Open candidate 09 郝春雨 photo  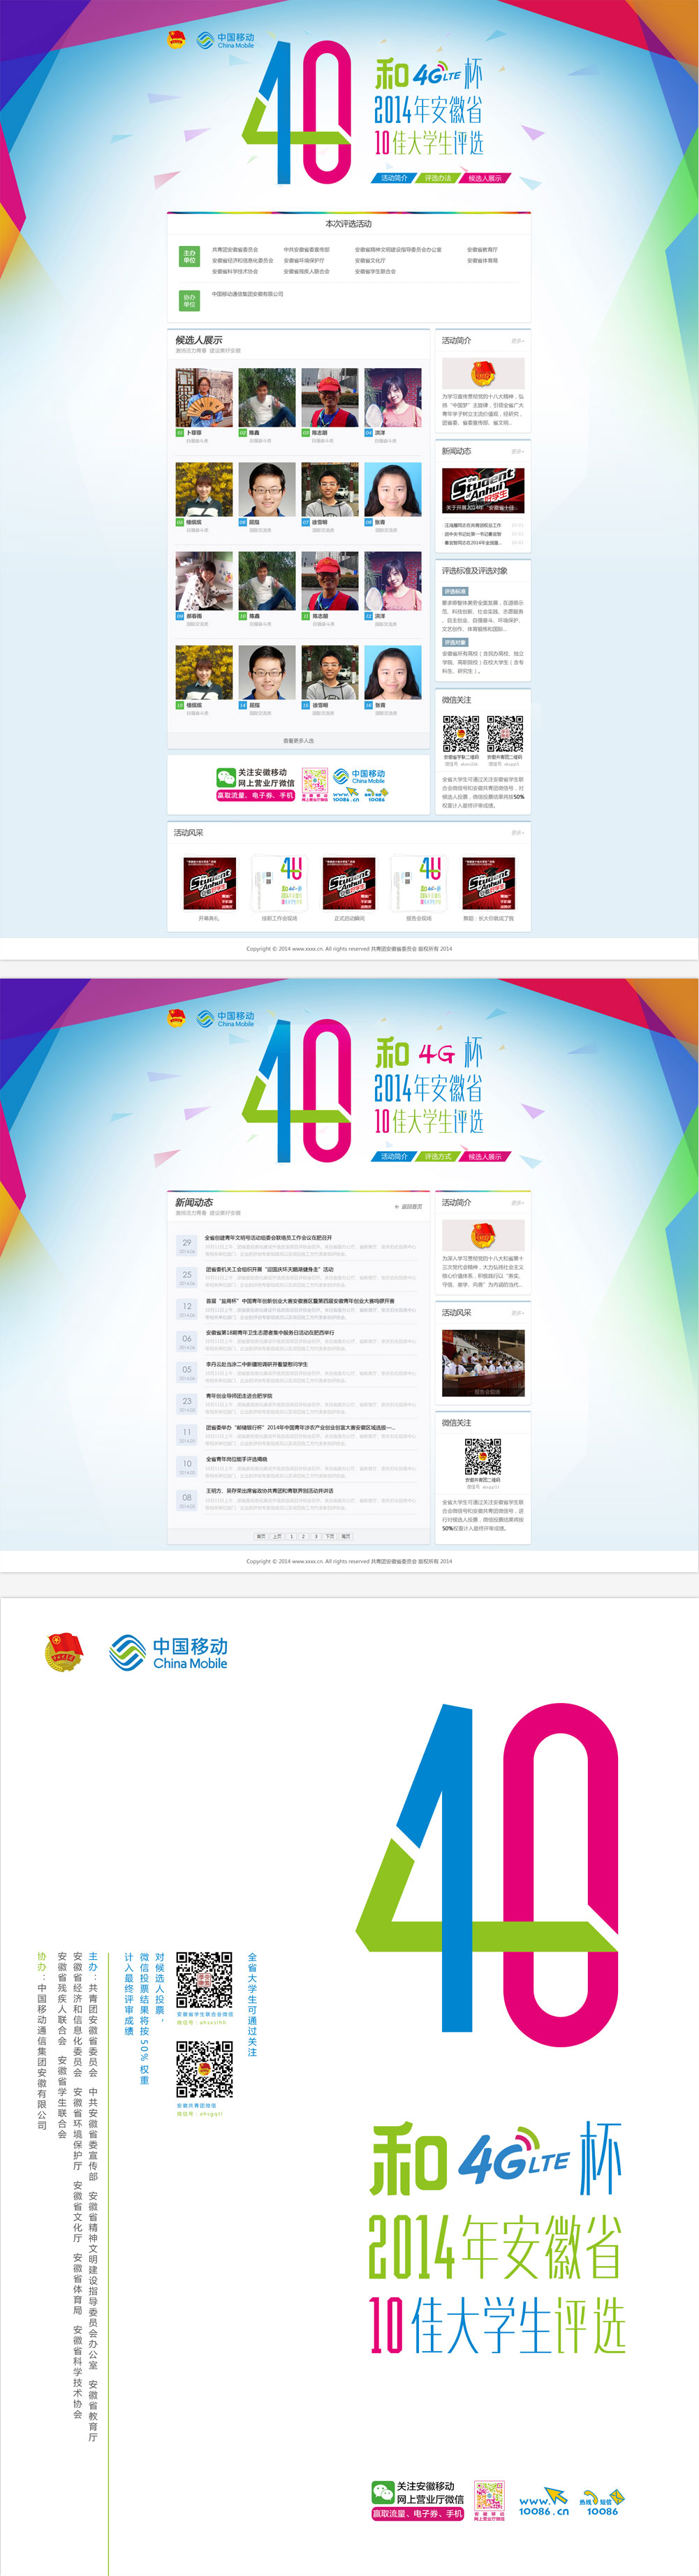point(204,581)
